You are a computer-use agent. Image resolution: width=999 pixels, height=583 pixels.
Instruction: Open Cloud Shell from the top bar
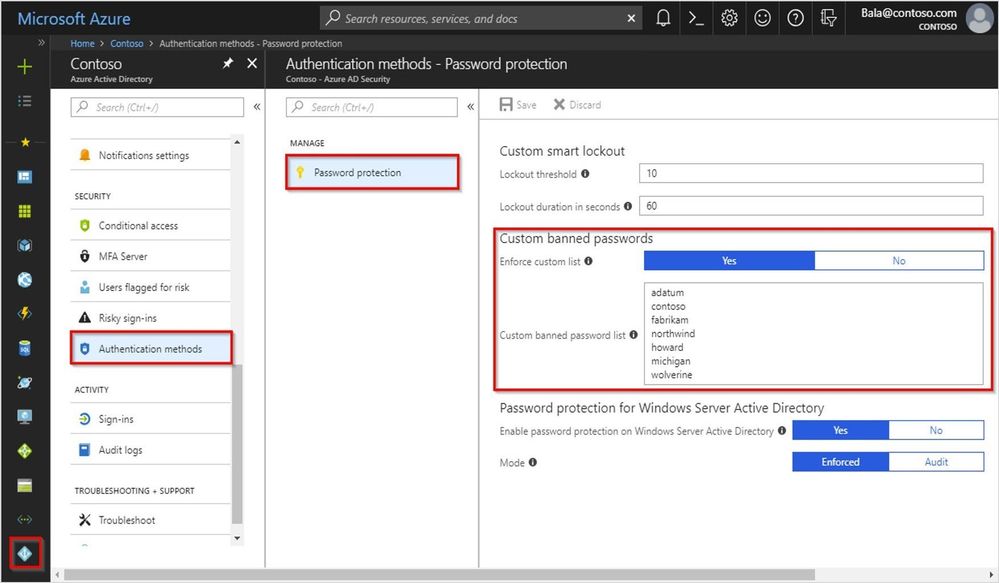[696, 18]
